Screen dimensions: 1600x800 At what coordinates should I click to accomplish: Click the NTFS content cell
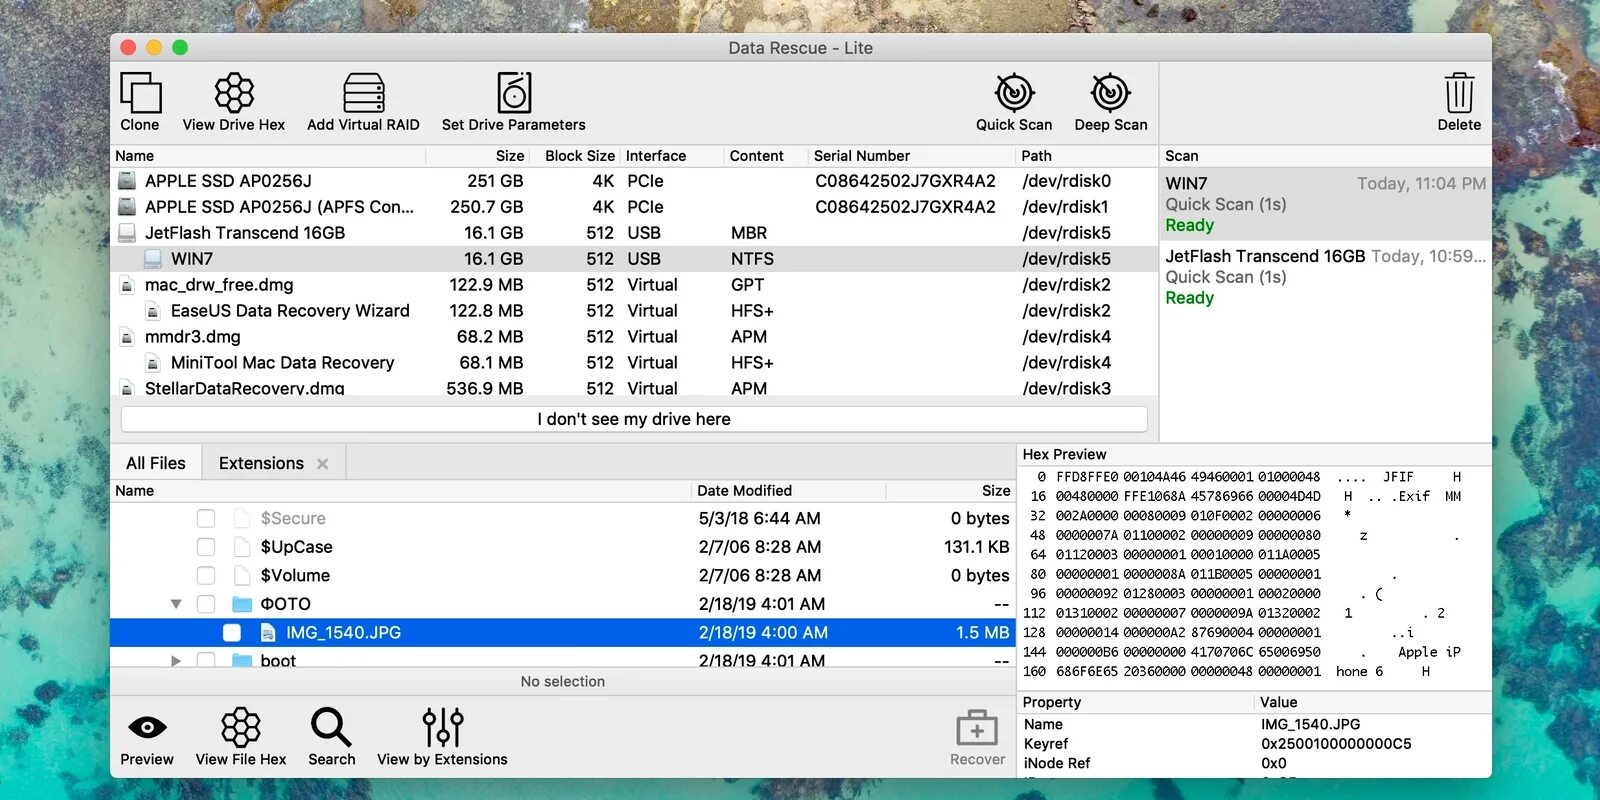[752, 259]
